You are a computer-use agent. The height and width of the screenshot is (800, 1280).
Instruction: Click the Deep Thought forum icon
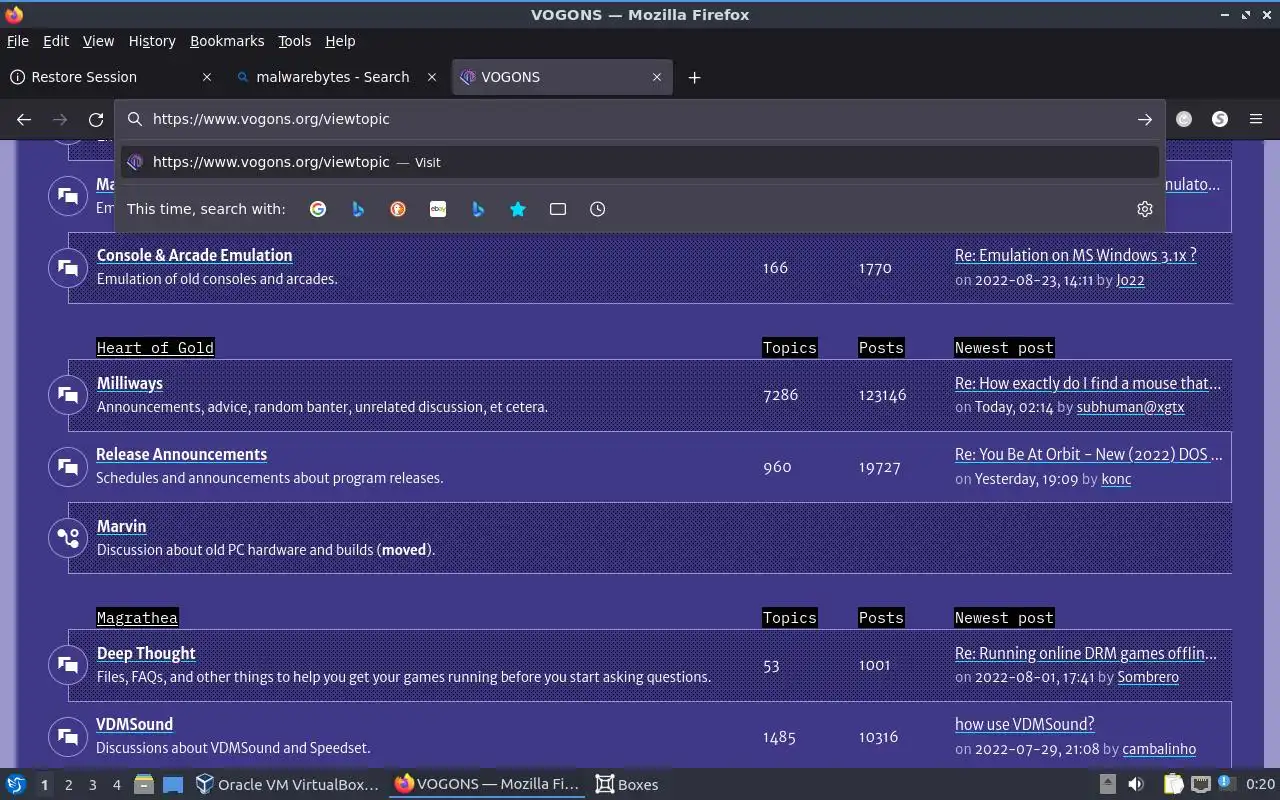tap(68, 665)
